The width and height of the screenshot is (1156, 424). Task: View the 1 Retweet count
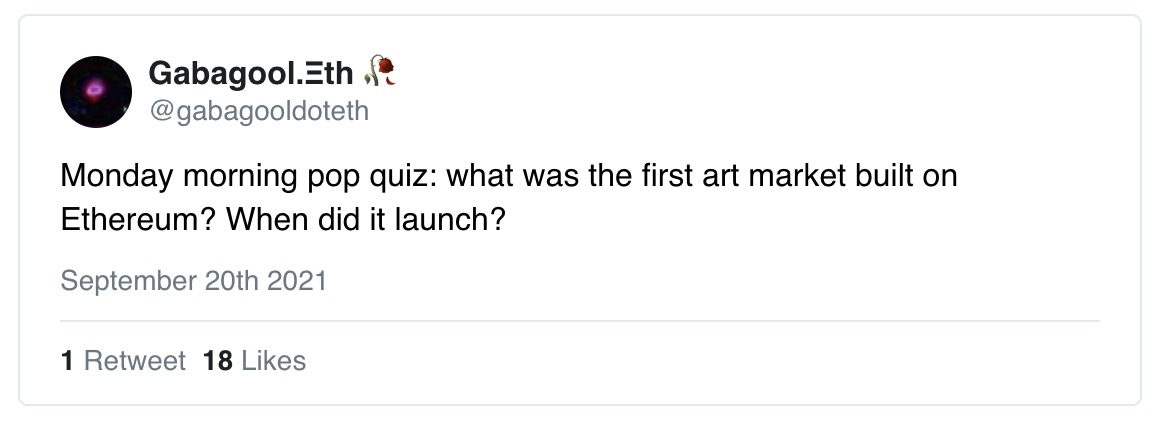(123, 360)
